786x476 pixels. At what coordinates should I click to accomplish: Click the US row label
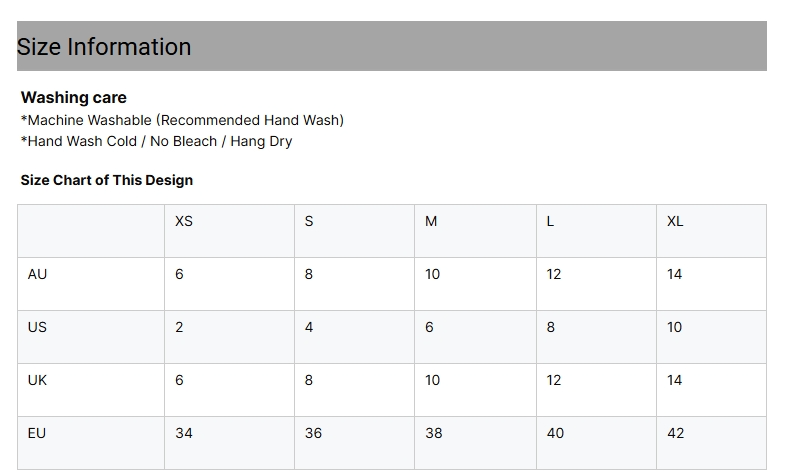coord(37,327)
